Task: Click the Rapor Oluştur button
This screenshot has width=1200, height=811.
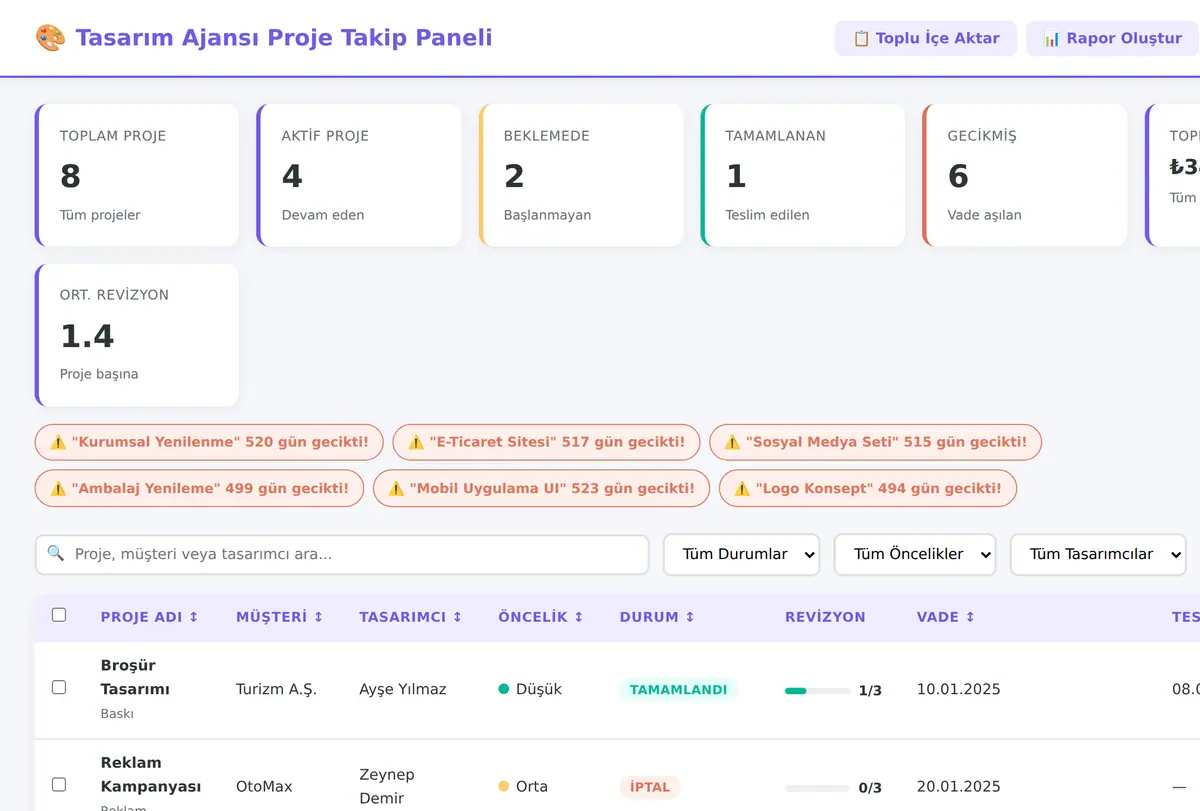Action: coord(1113,38)
